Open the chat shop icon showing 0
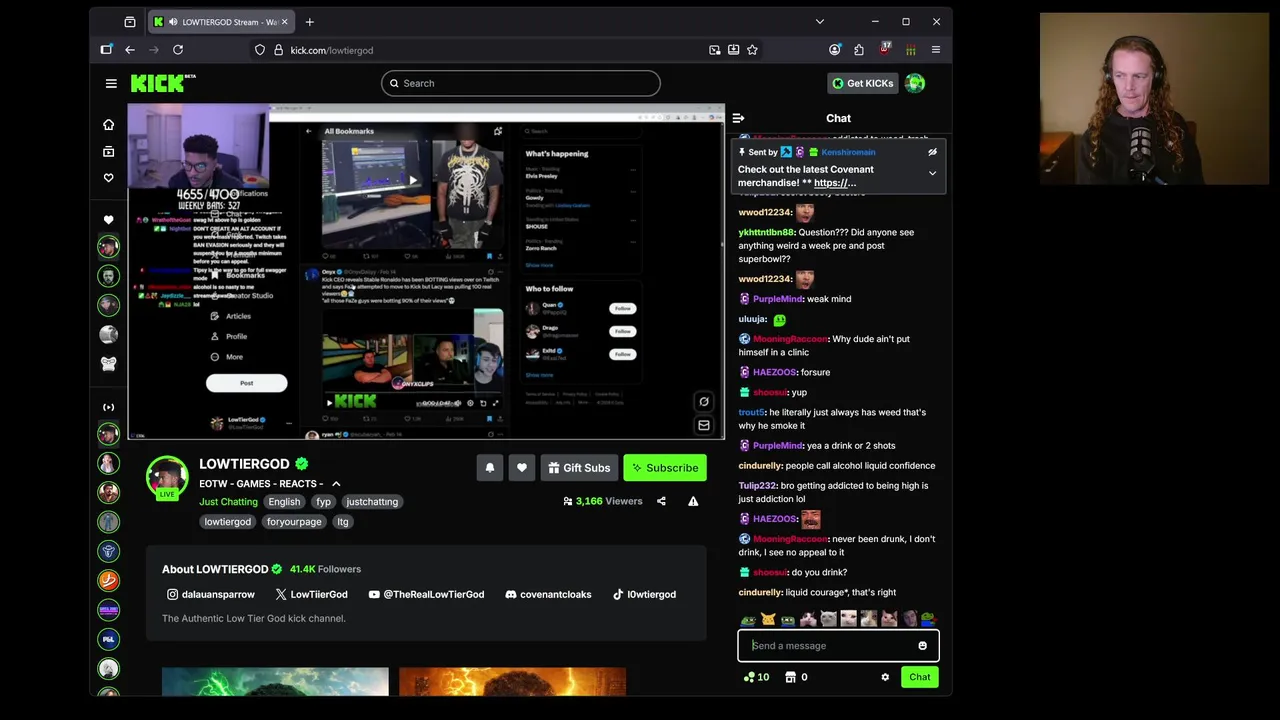The width and height of the screenshot is (1280, 720). pyautogui.click(x=797, y=677)
